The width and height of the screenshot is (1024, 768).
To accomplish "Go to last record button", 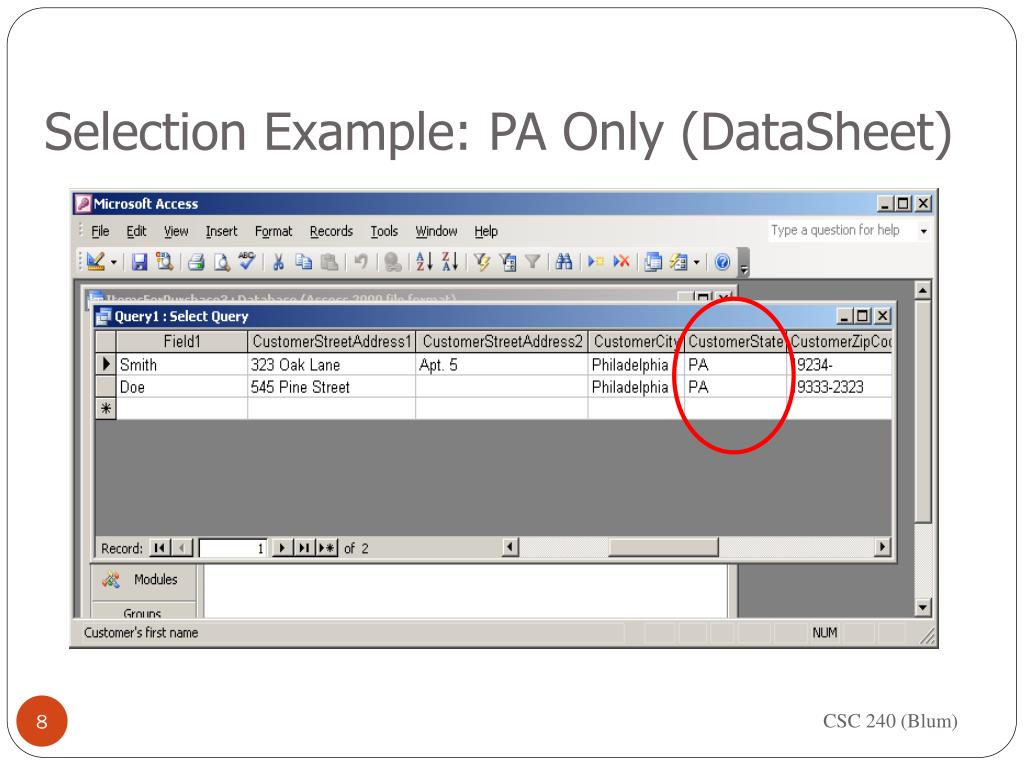I will coord(304,548).
